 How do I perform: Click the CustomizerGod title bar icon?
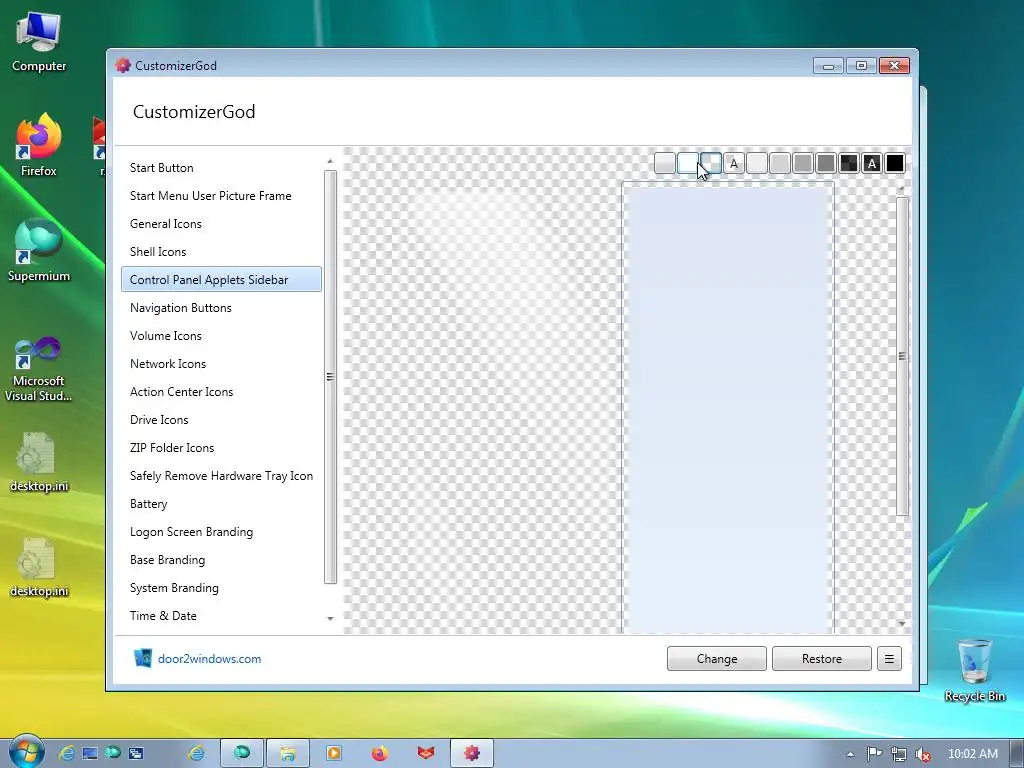(x=123, y=65)
